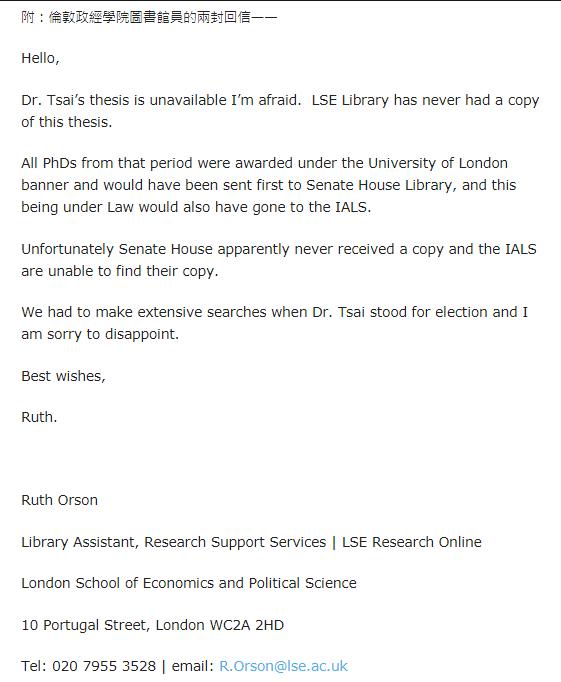The width and height of the screenshot is (561, 682).
Task: Click "are unable to find their copy." line
Action: [x=120, y=271]
